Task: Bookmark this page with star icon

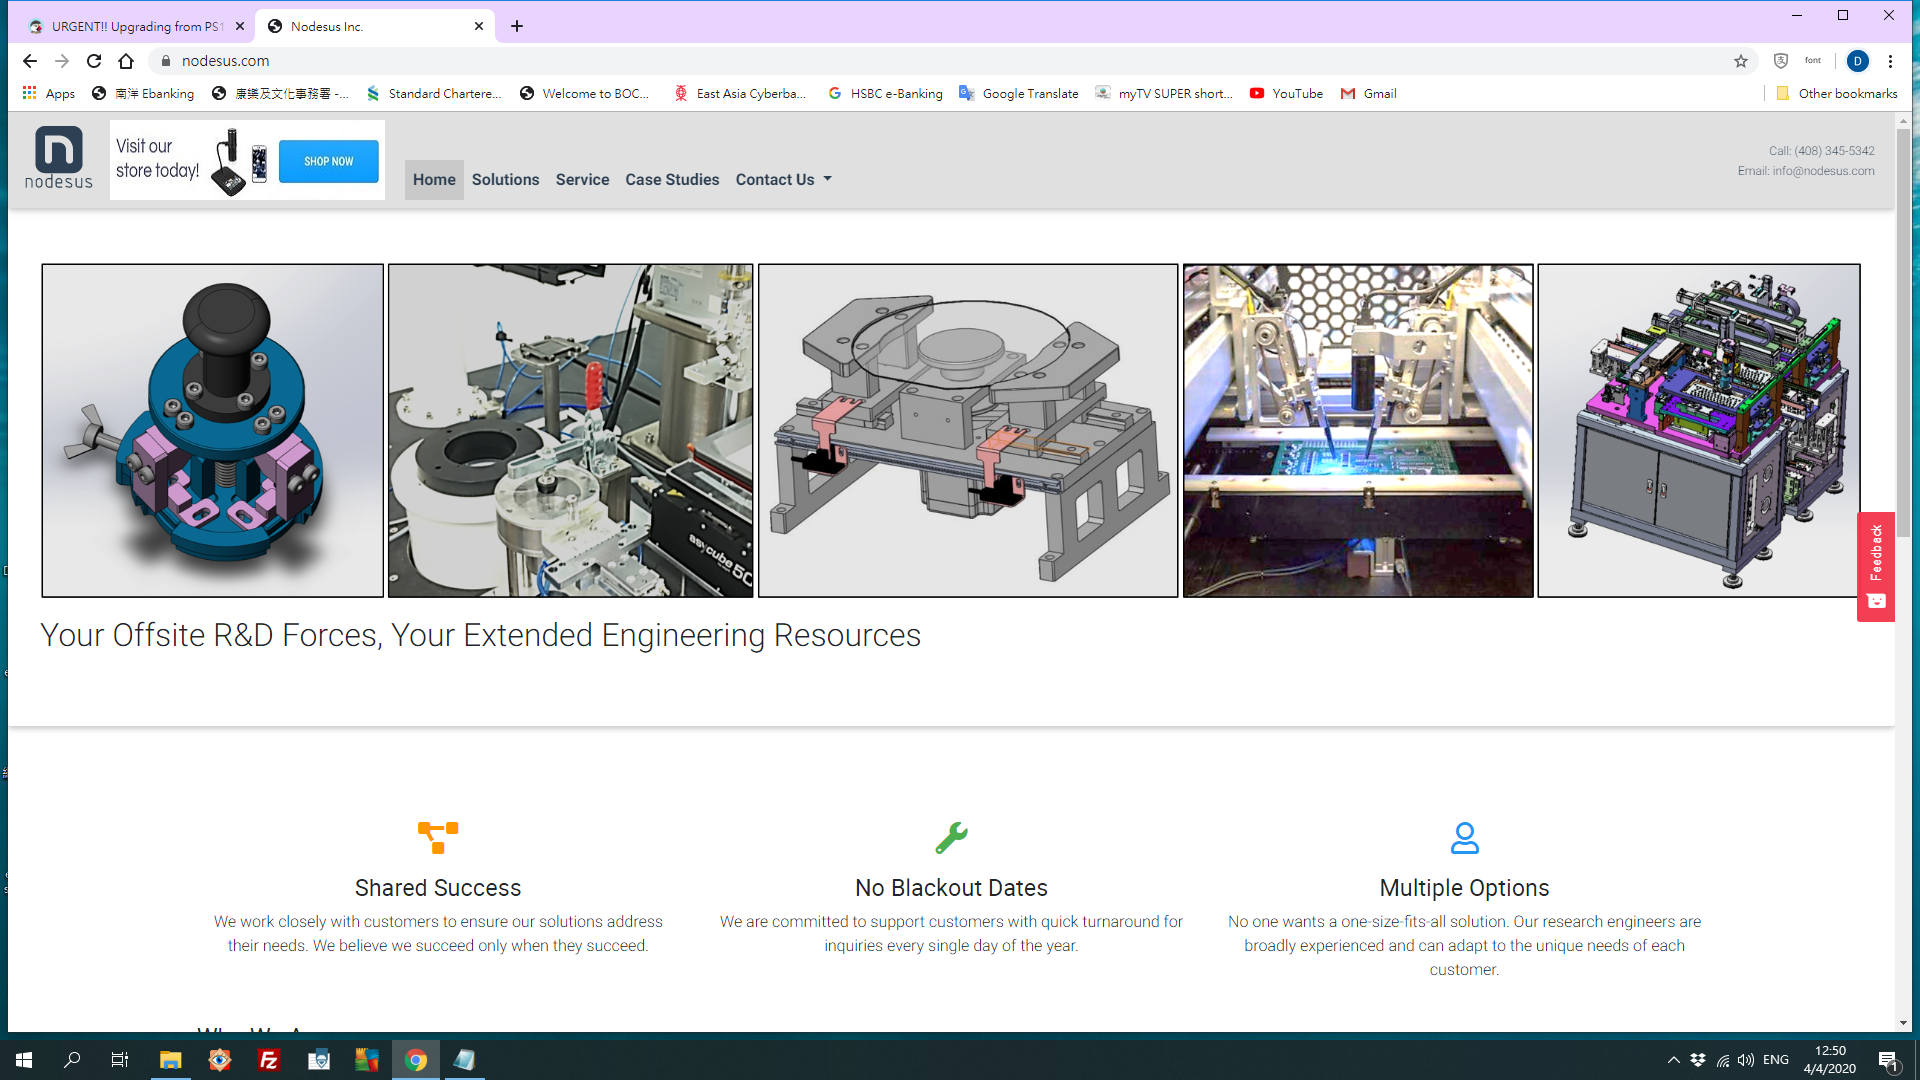Action: pyautogui.click(x=1741, y=61)
